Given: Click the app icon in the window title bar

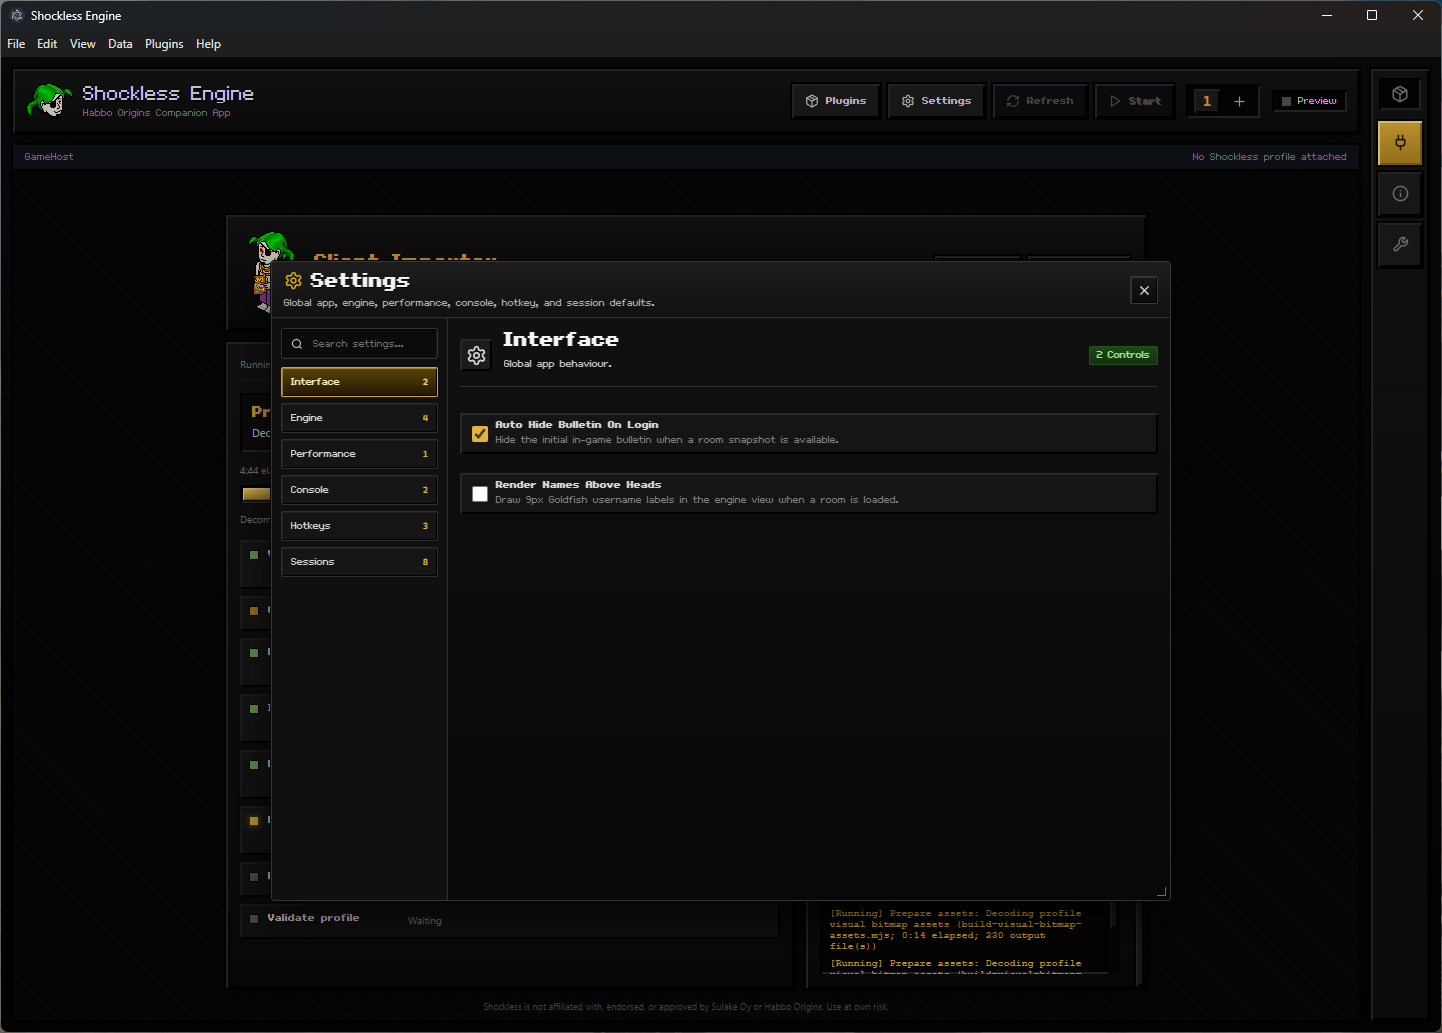Looking at the screenshot, I should pyautogui.click(x=17, y=15).
